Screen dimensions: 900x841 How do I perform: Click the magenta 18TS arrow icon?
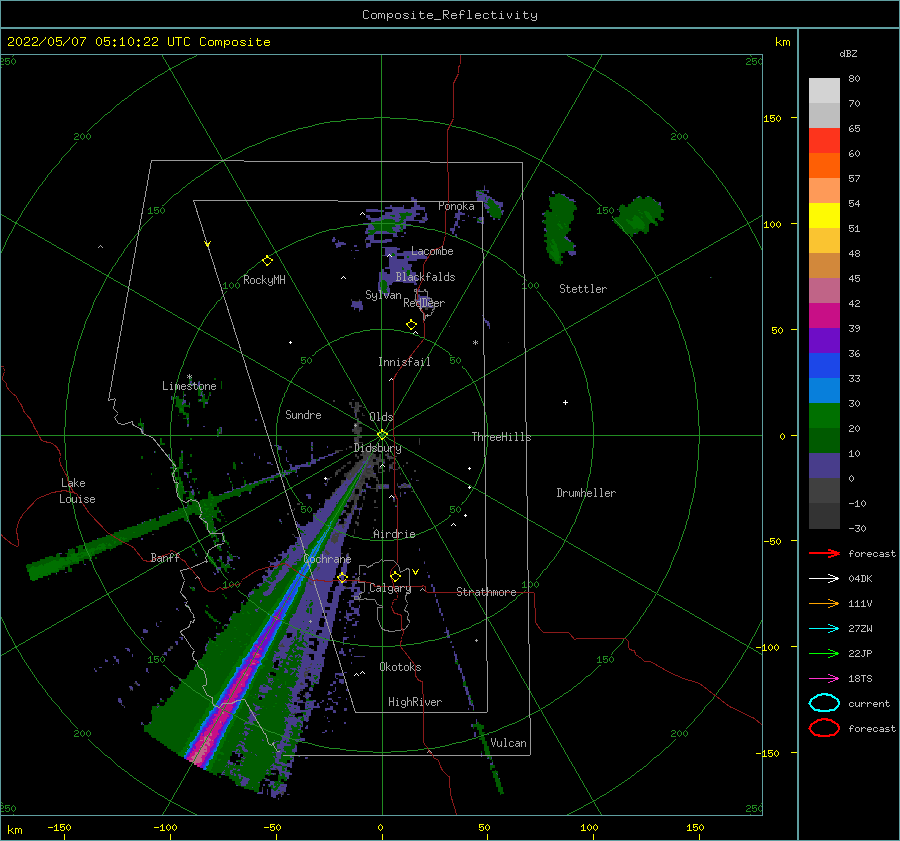pyautogui.click(x=824, y=679)
